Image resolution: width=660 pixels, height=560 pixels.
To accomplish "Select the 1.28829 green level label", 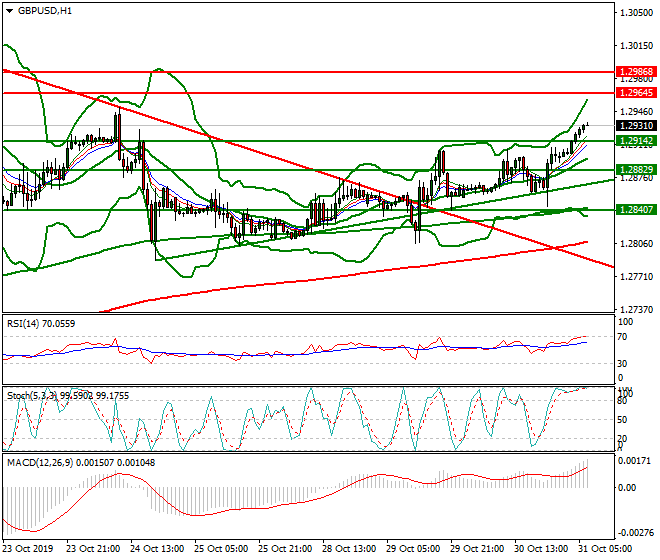I will point(636,170).
